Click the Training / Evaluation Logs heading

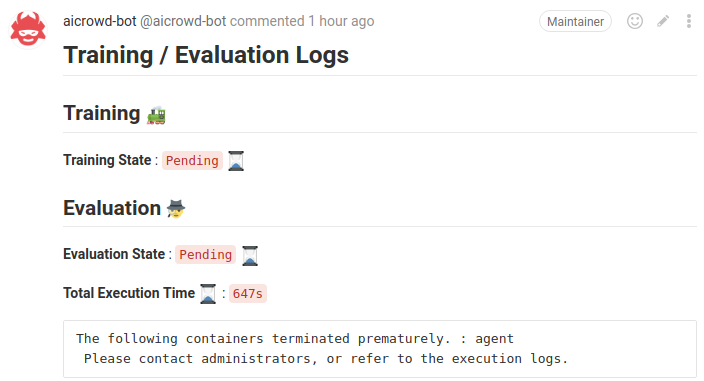pos(206,55)
